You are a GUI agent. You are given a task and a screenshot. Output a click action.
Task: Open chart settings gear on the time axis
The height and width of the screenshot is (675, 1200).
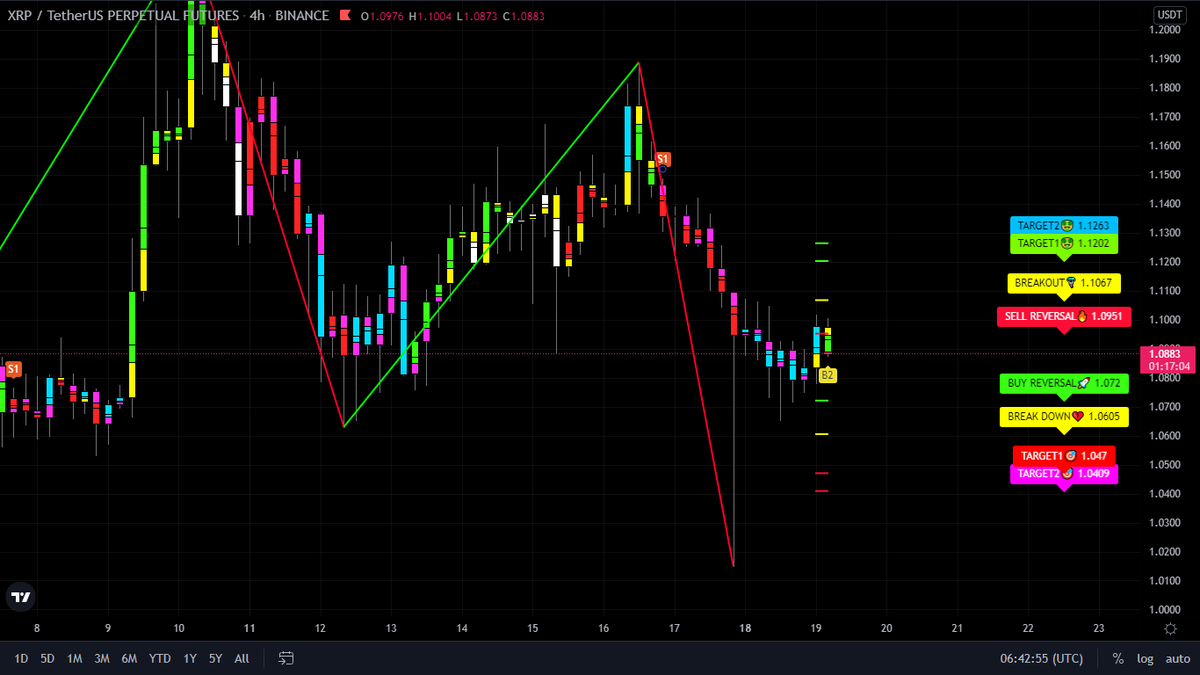pos(1170,628)
